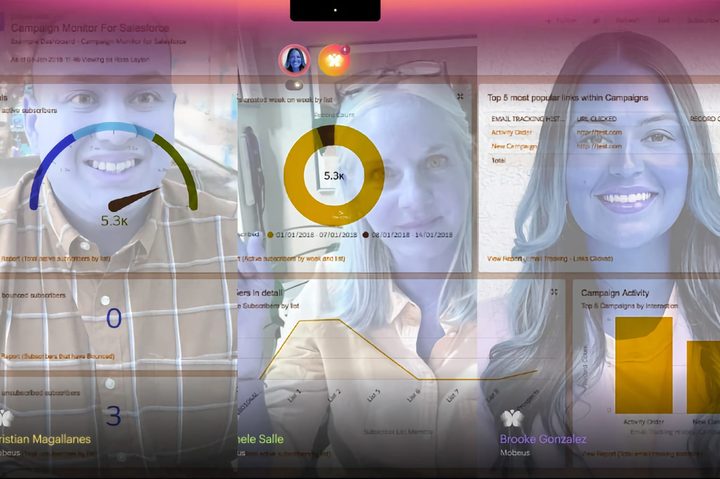Click the Campaign Activity widget title

[615, 293]
